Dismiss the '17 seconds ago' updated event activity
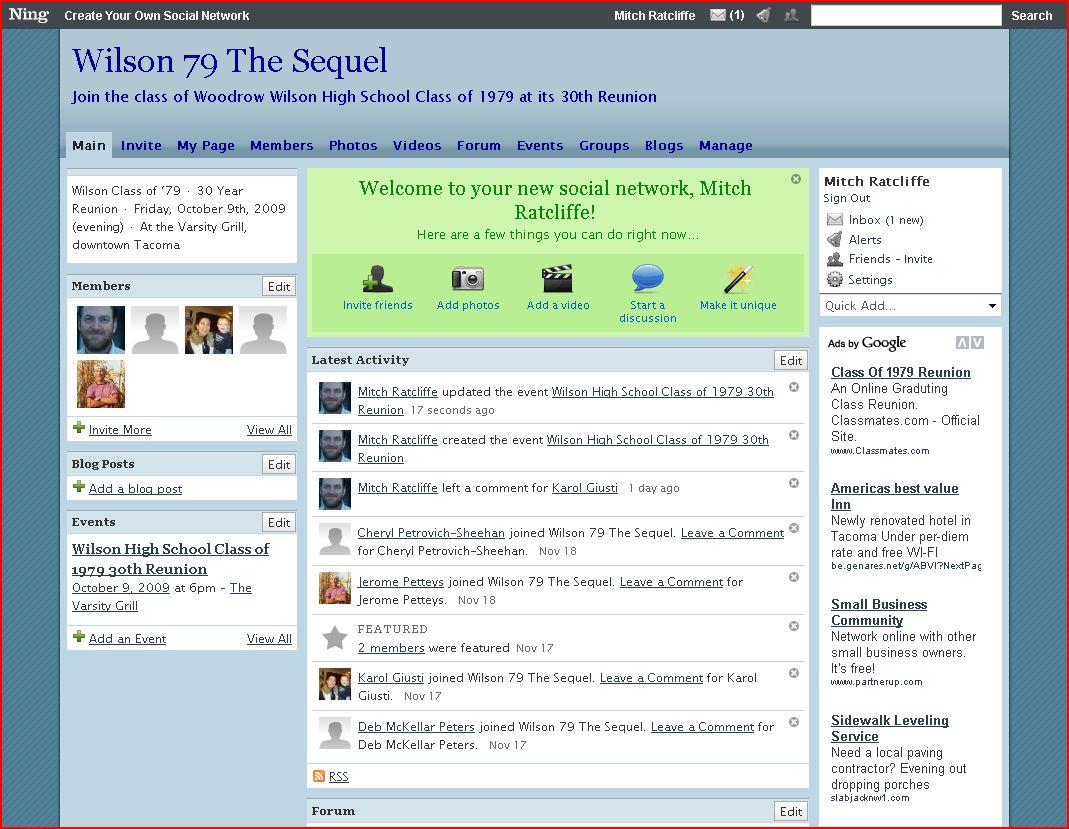This screenshot has width=1069, height=829. pyautogui.click(x=794, y=387)
